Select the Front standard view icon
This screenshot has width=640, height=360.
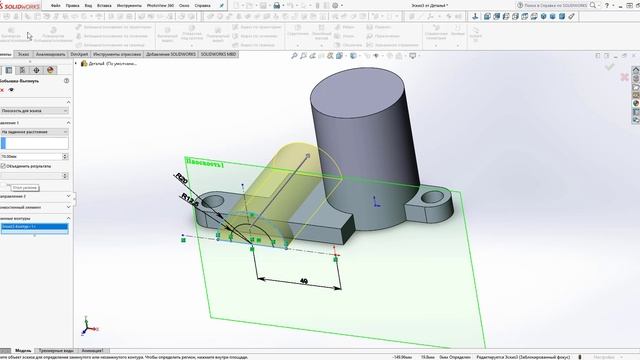[x=487, y=16]
